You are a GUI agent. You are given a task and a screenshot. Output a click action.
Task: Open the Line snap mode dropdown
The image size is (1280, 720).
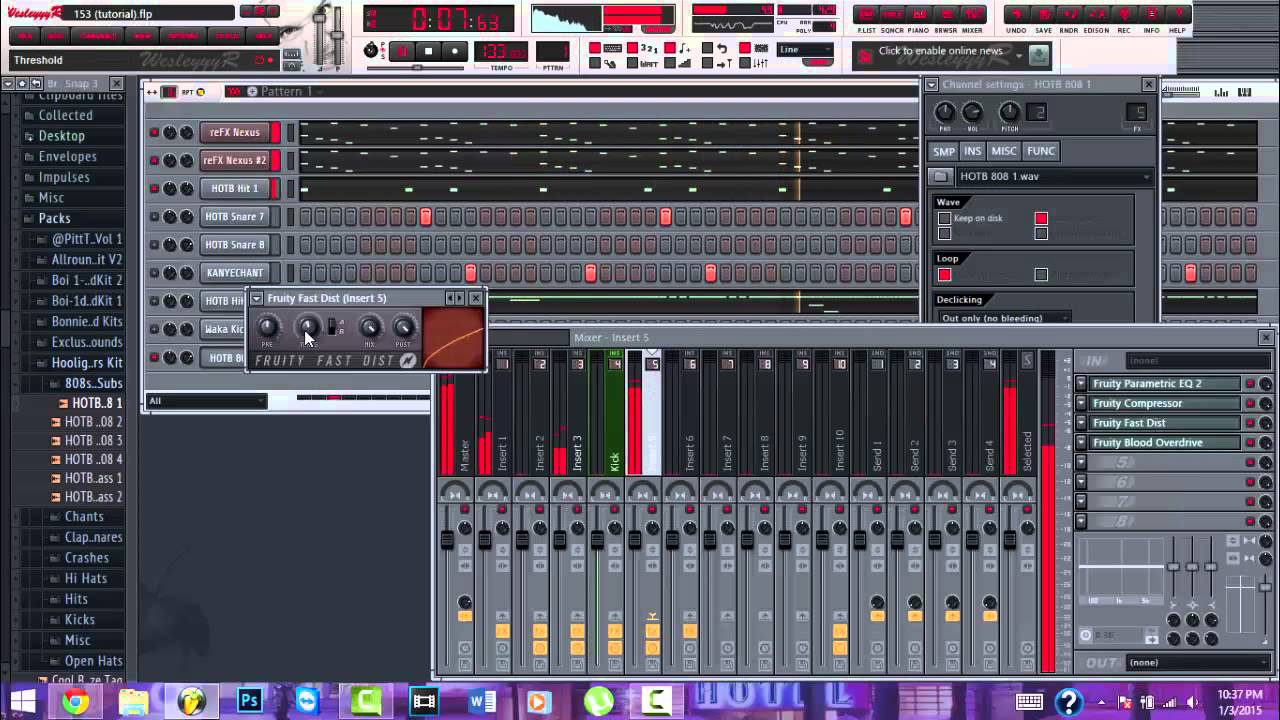806,49
